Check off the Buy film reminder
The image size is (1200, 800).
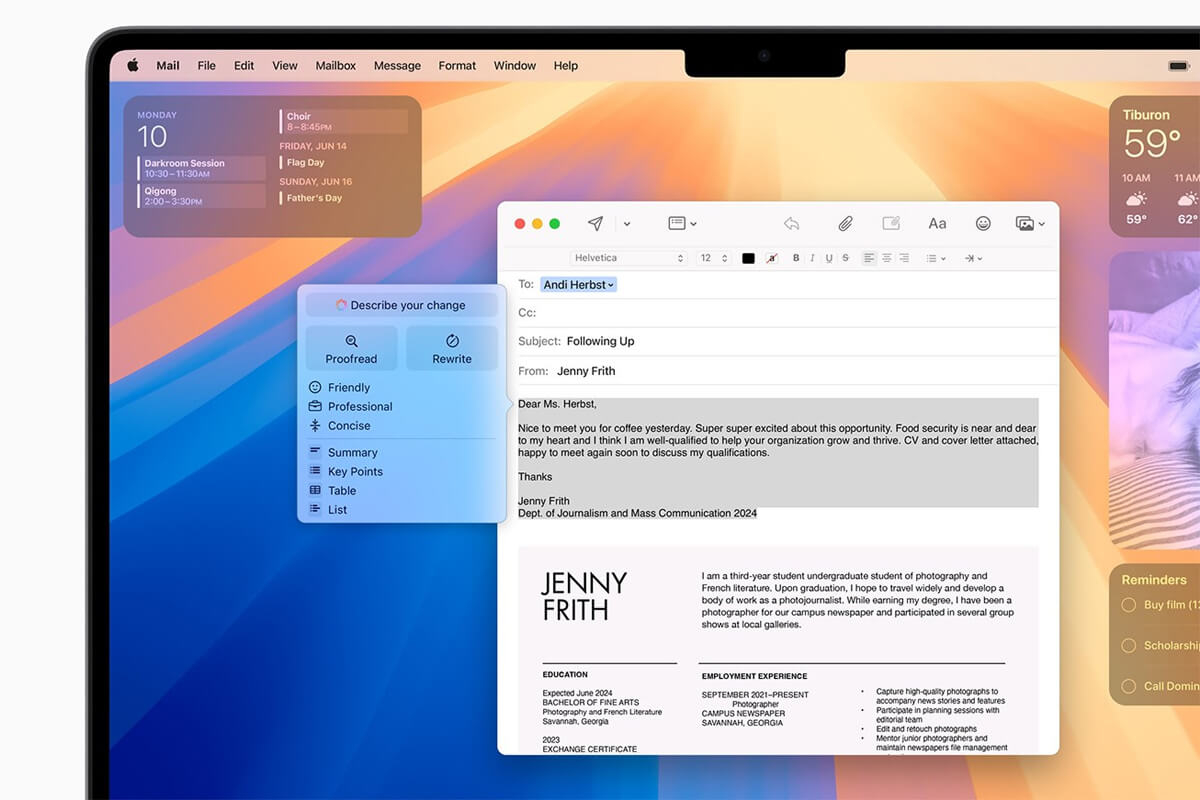coord(1126,605)
